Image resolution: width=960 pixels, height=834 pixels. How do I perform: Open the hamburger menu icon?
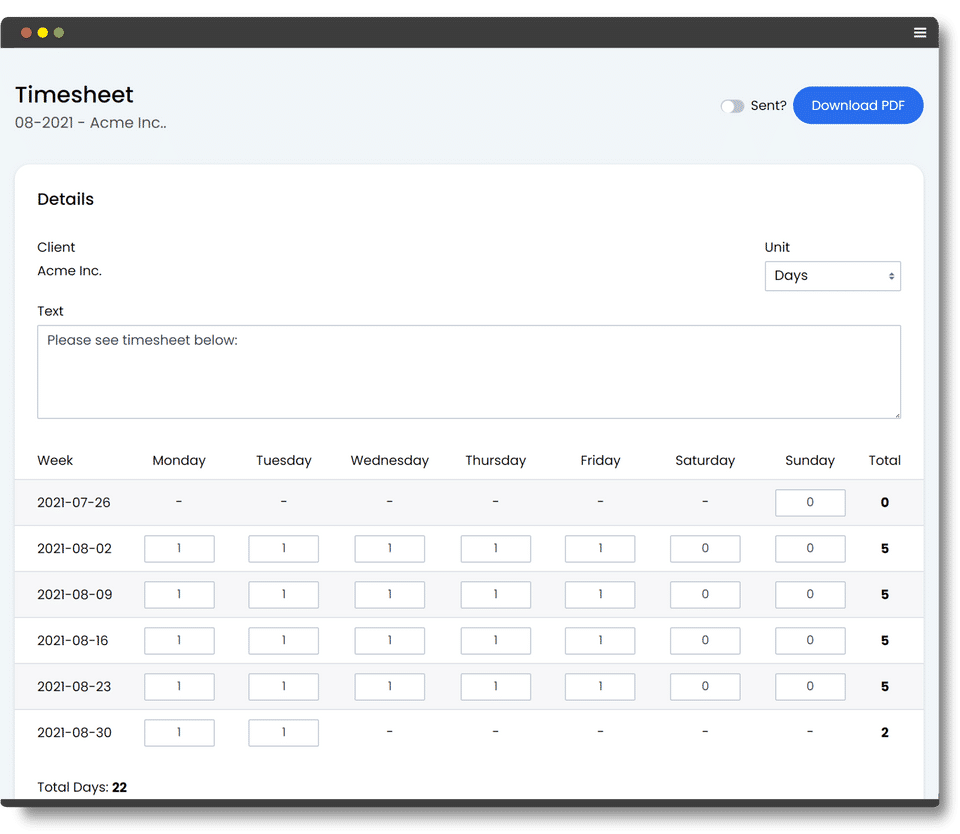[x=920, y=32]
